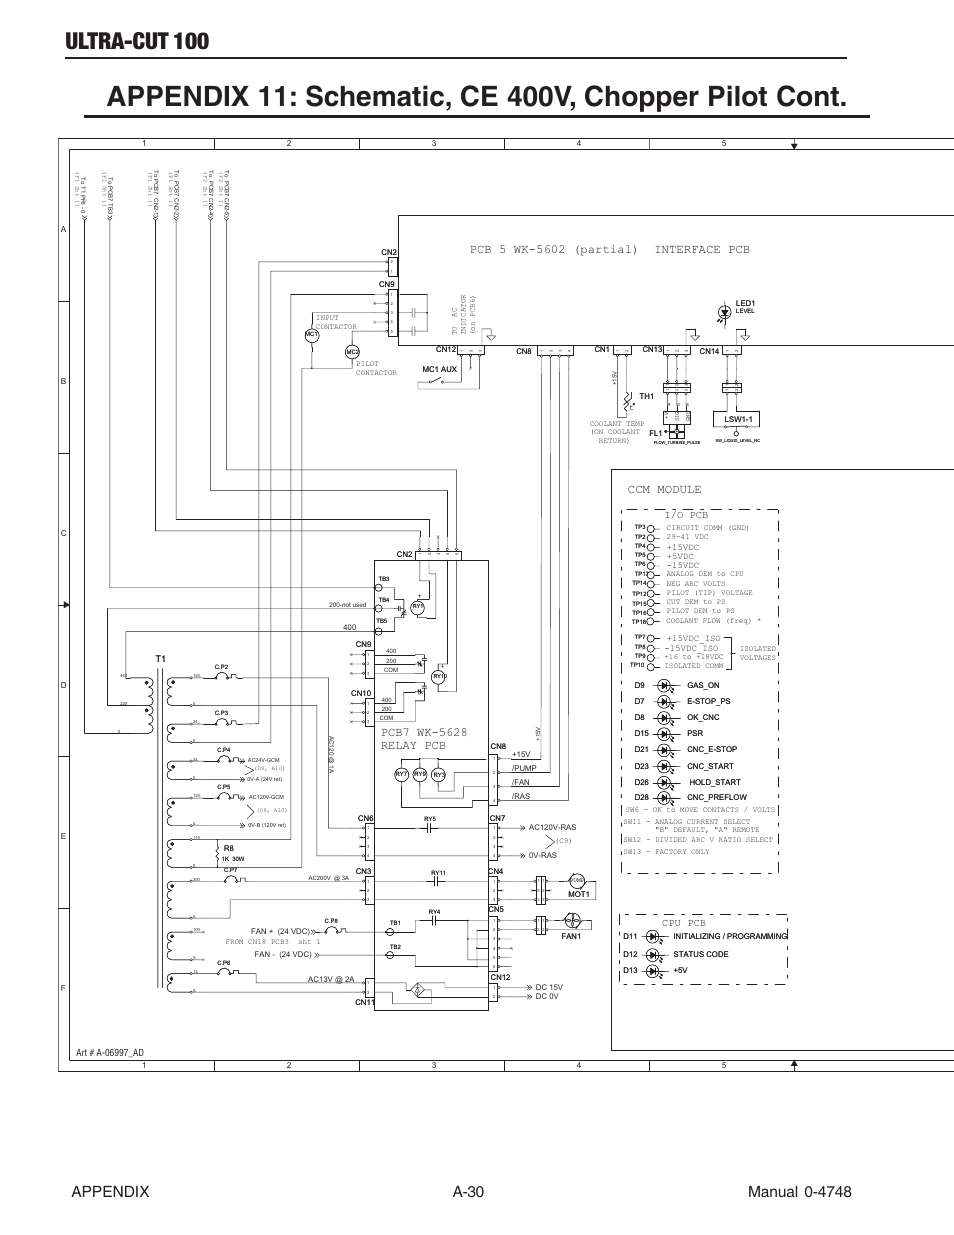Click the DC 0V output label
The image size is (954, 1235).
[547, 996]
